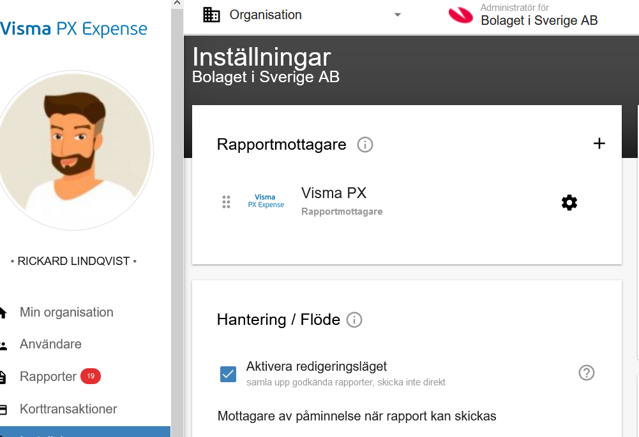639x437 pixels.
Task: Click the drag handle on Visma PX row
Action: (226, 202)
